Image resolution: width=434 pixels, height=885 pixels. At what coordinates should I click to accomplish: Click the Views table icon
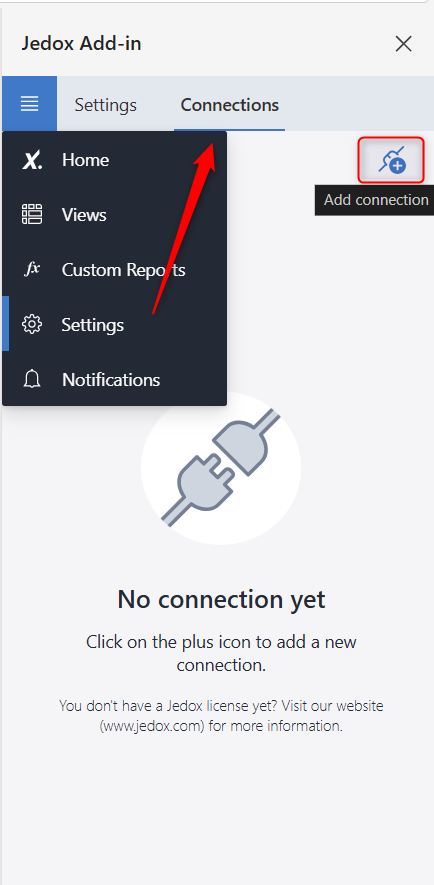point(32,215)
